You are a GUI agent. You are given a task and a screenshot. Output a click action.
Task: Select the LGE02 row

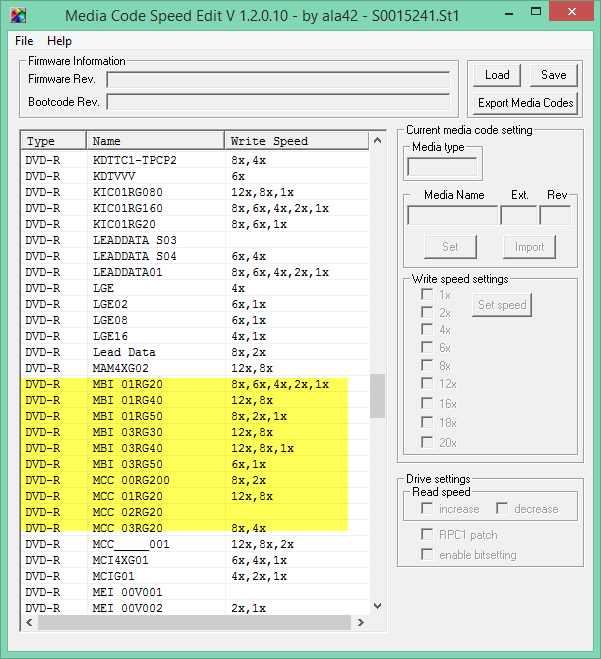(x=195, y=304)
